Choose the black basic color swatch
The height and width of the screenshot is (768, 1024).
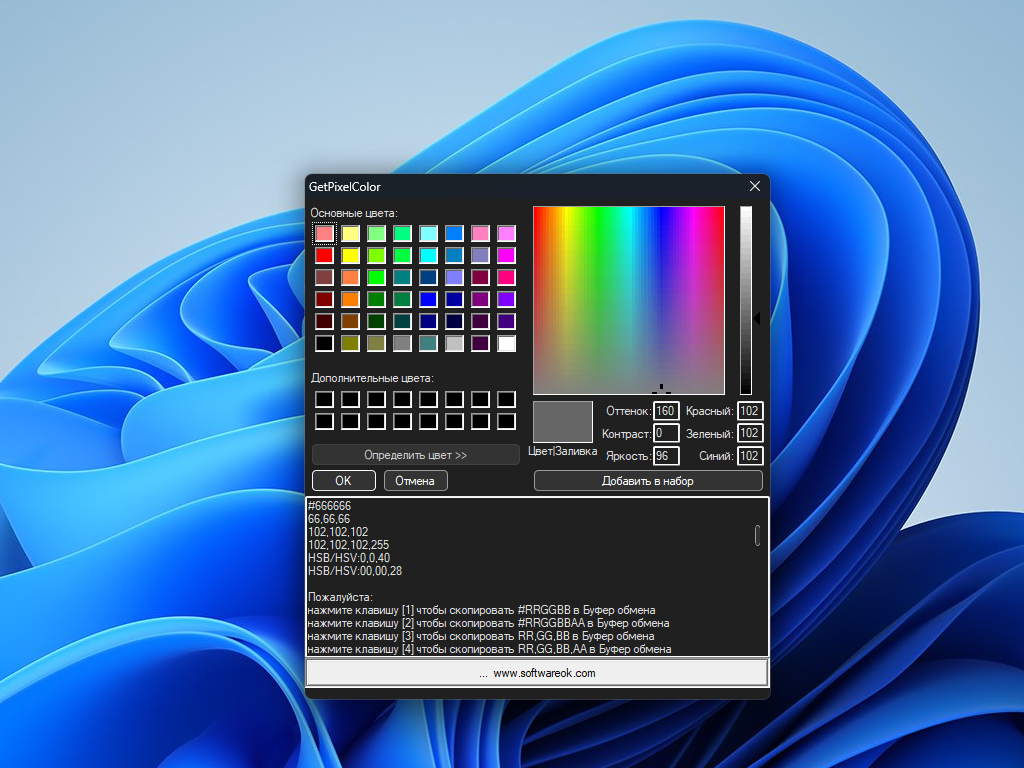click(x=324, y=343)
